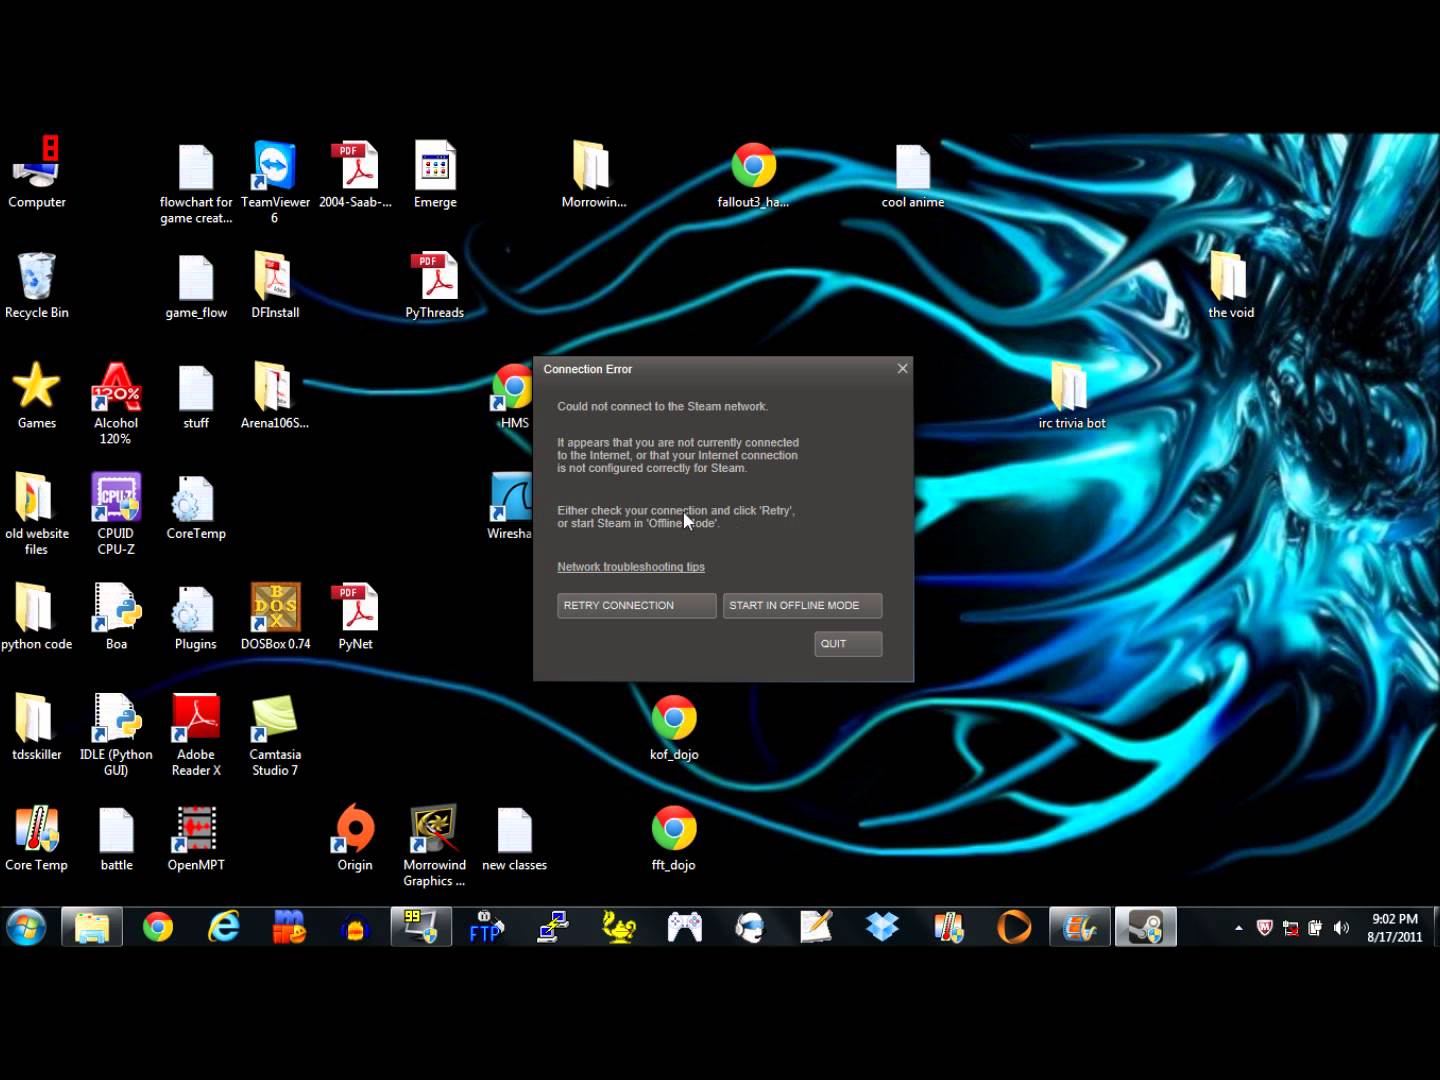Select the DOSBox 0.74 shortcut
This screenshot has width=1440, height=1080.
(x=275, y=617)
